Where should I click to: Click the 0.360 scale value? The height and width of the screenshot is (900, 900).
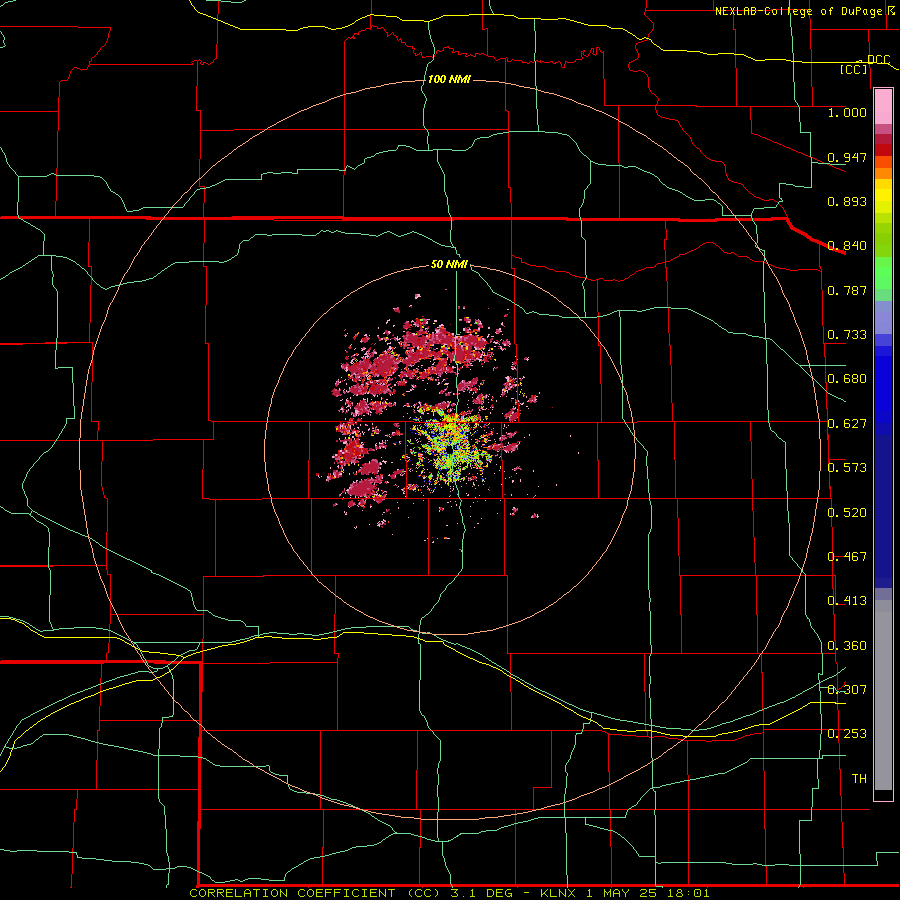(x=847, y=646)
